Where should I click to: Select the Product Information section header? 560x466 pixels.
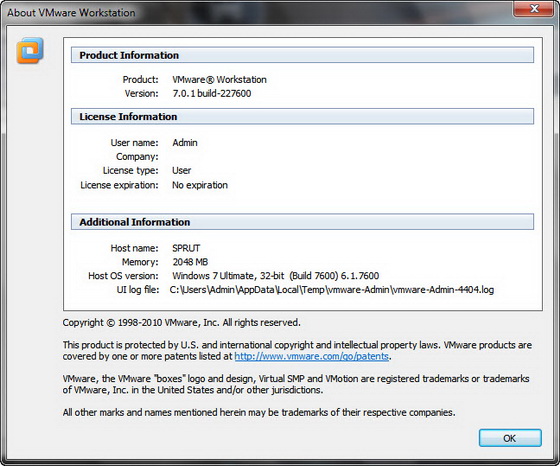point(302,55)
